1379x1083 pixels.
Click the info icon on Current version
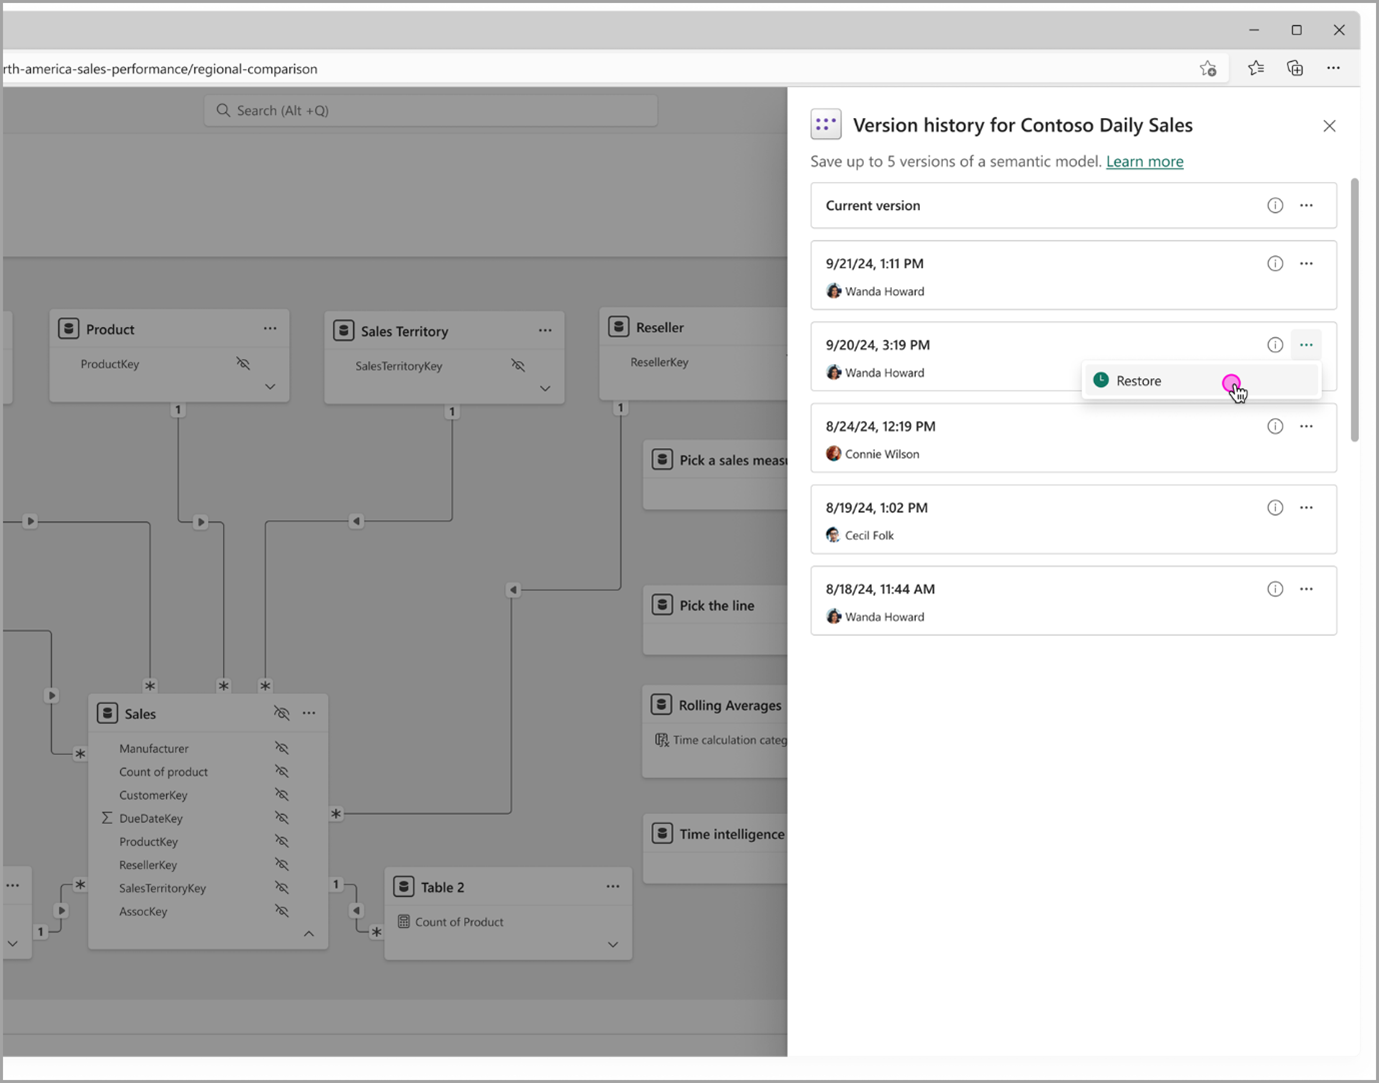point(1275,205)
